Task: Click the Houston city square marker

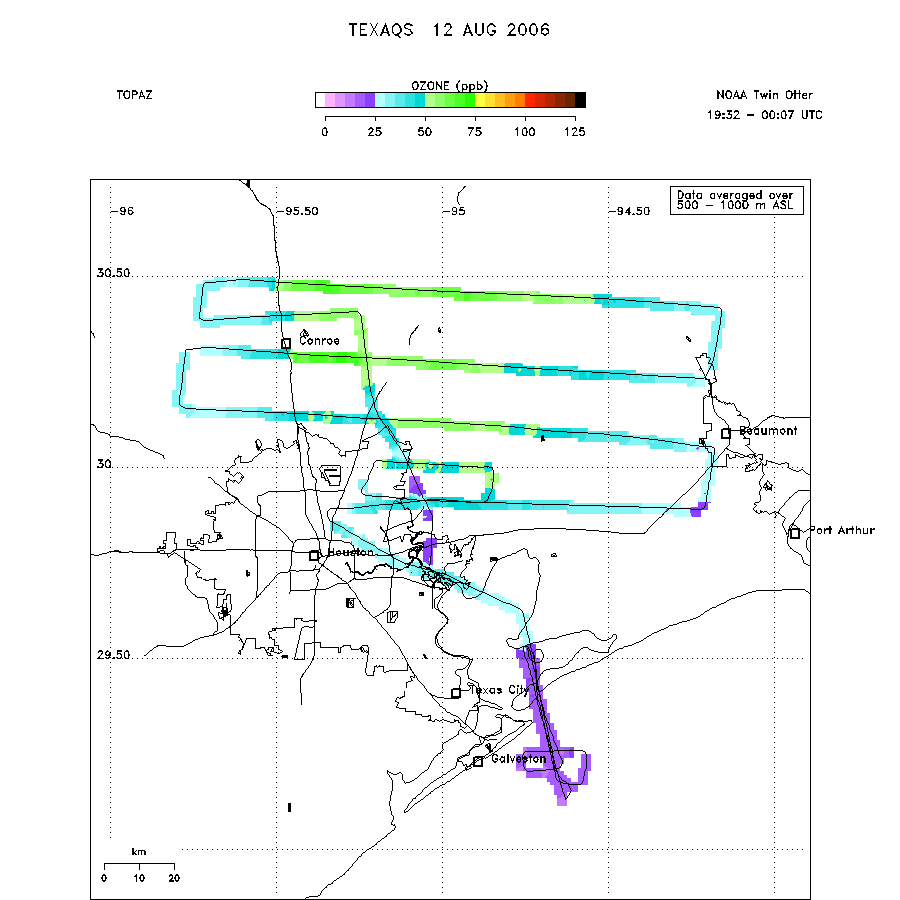Action: [314, 555]
